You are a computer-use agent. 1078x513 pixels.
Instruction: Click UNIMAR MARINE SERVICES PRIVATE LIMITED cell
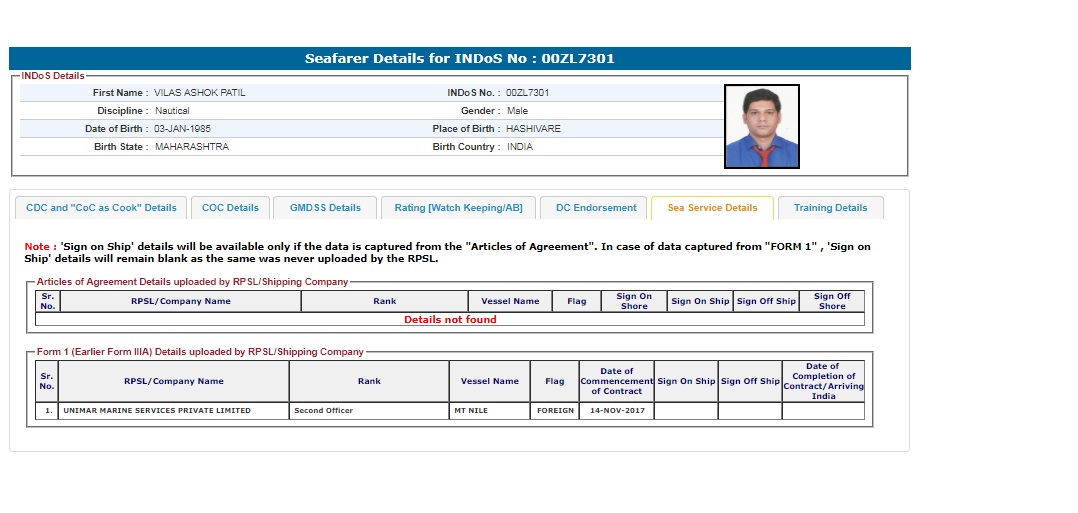pyautogui.click(x=157, y=411)
